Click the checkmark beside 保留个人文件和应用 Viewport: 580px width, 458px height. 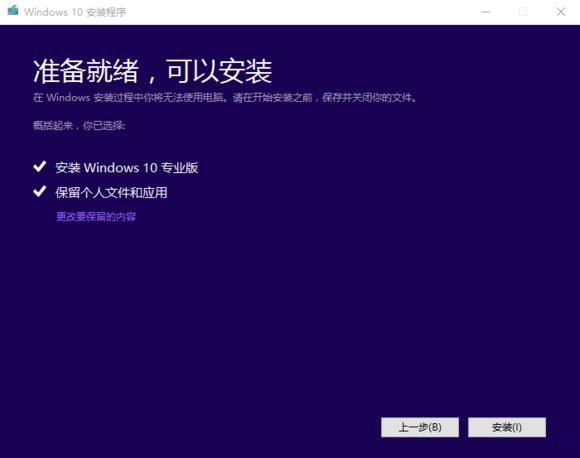(x=40, y=191)
